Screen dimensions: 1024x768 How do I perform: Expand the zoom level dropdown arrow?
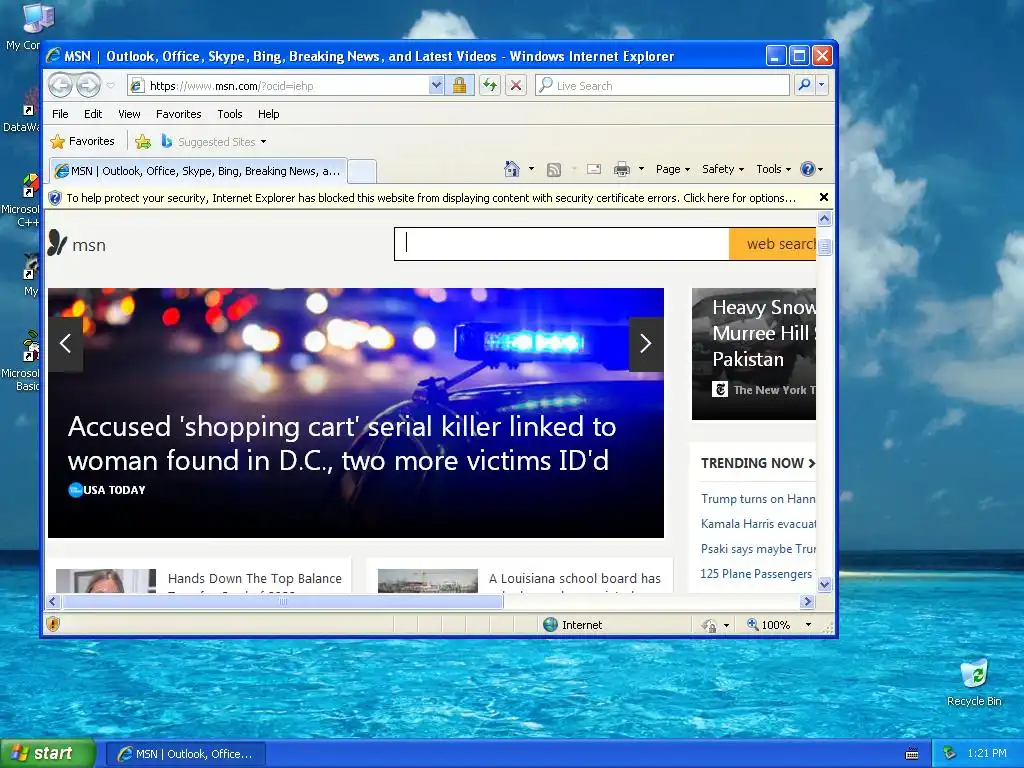[x=808, y=625]
